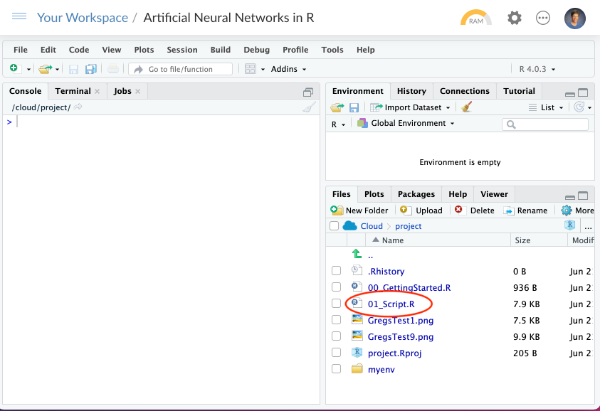Open project settings gear icon

coord(514,18)
